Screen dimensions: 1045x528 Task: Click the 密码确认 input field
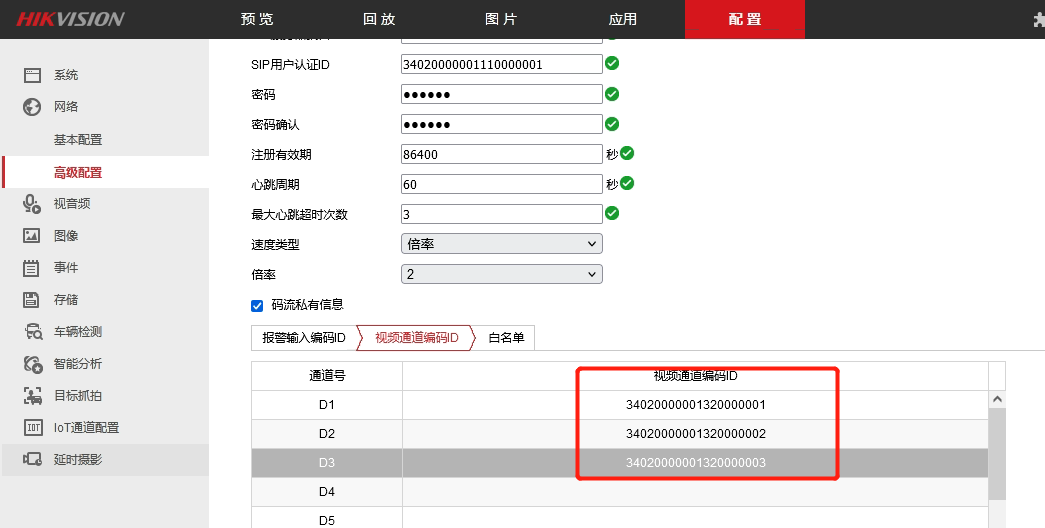[502, 124]
